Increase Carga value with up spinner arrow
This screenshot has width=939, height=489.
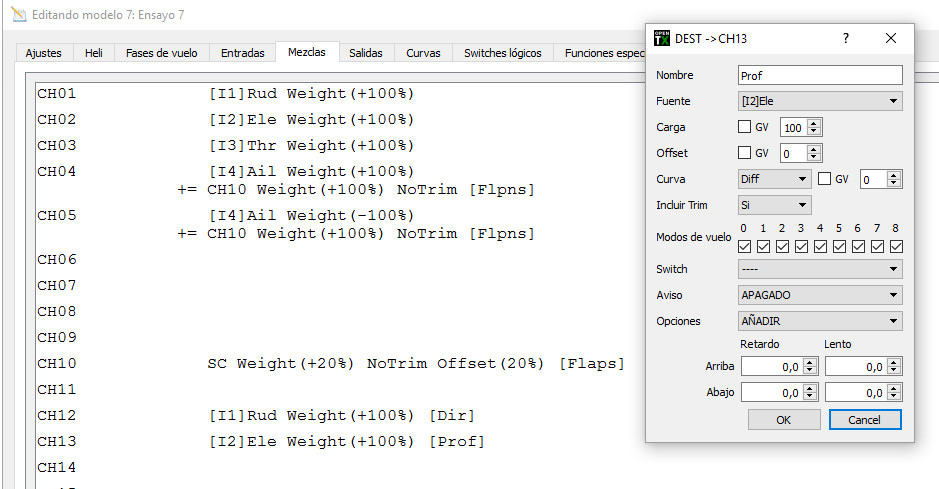(x=814, y=123)
